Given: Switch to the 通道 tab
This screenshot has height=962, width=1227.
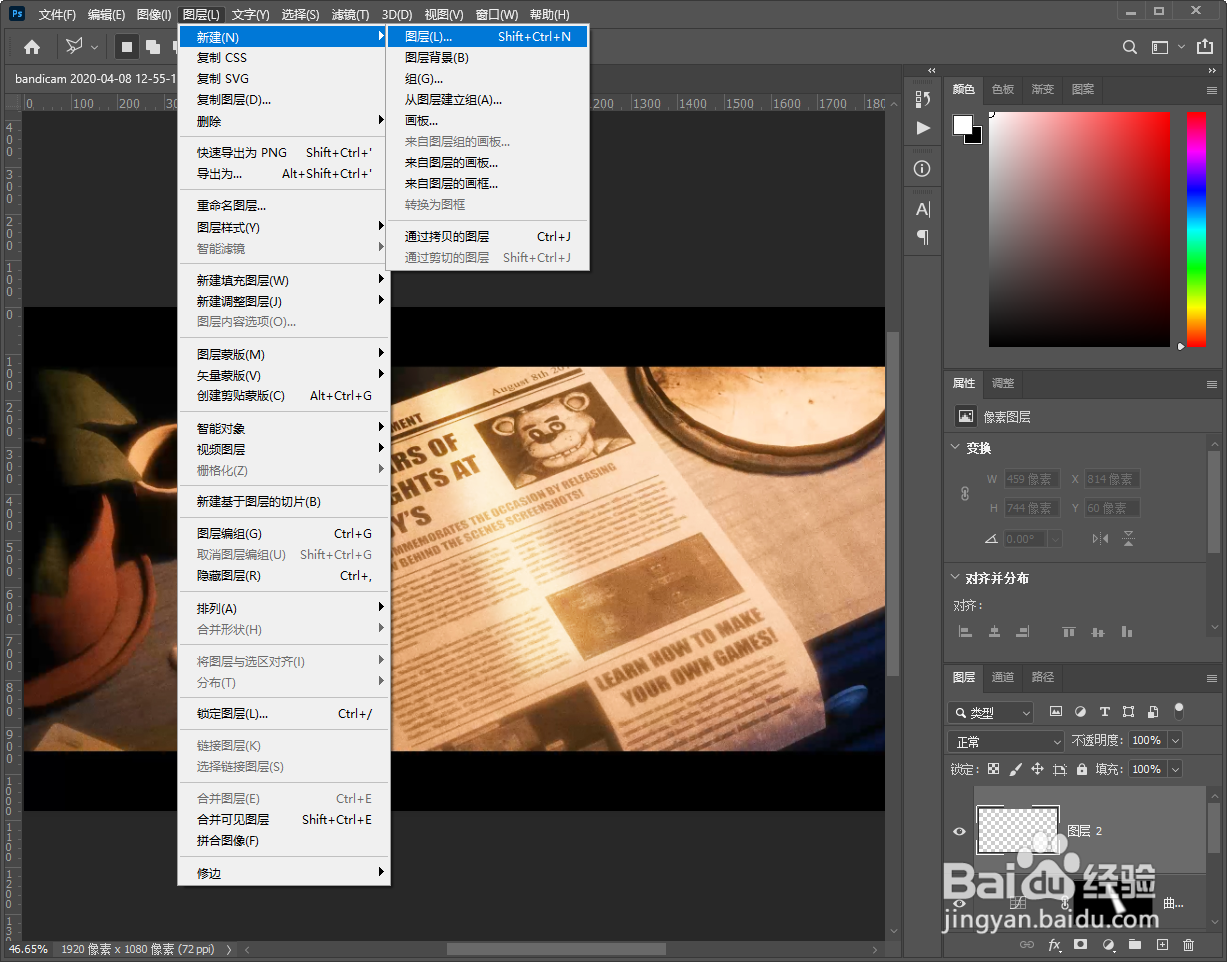Looking at the screenshot, I should 1003,677.
